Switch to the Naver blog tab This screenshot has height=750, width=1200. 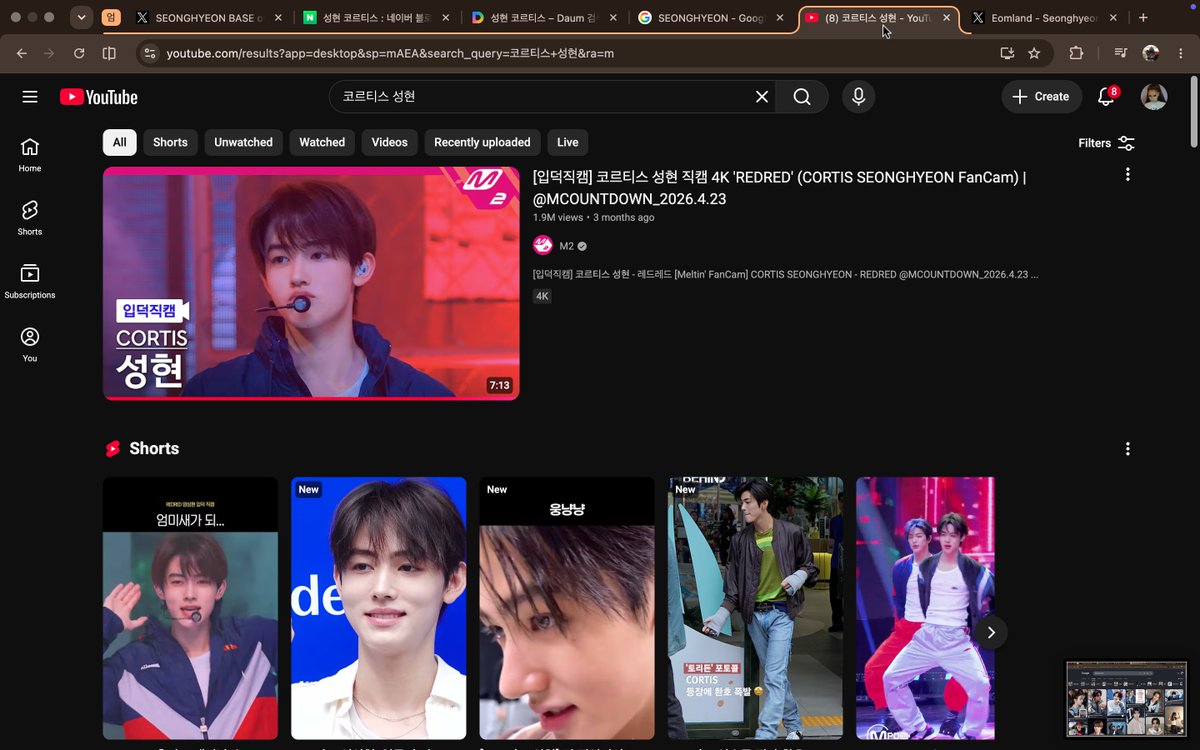click(x=375, y=18)
